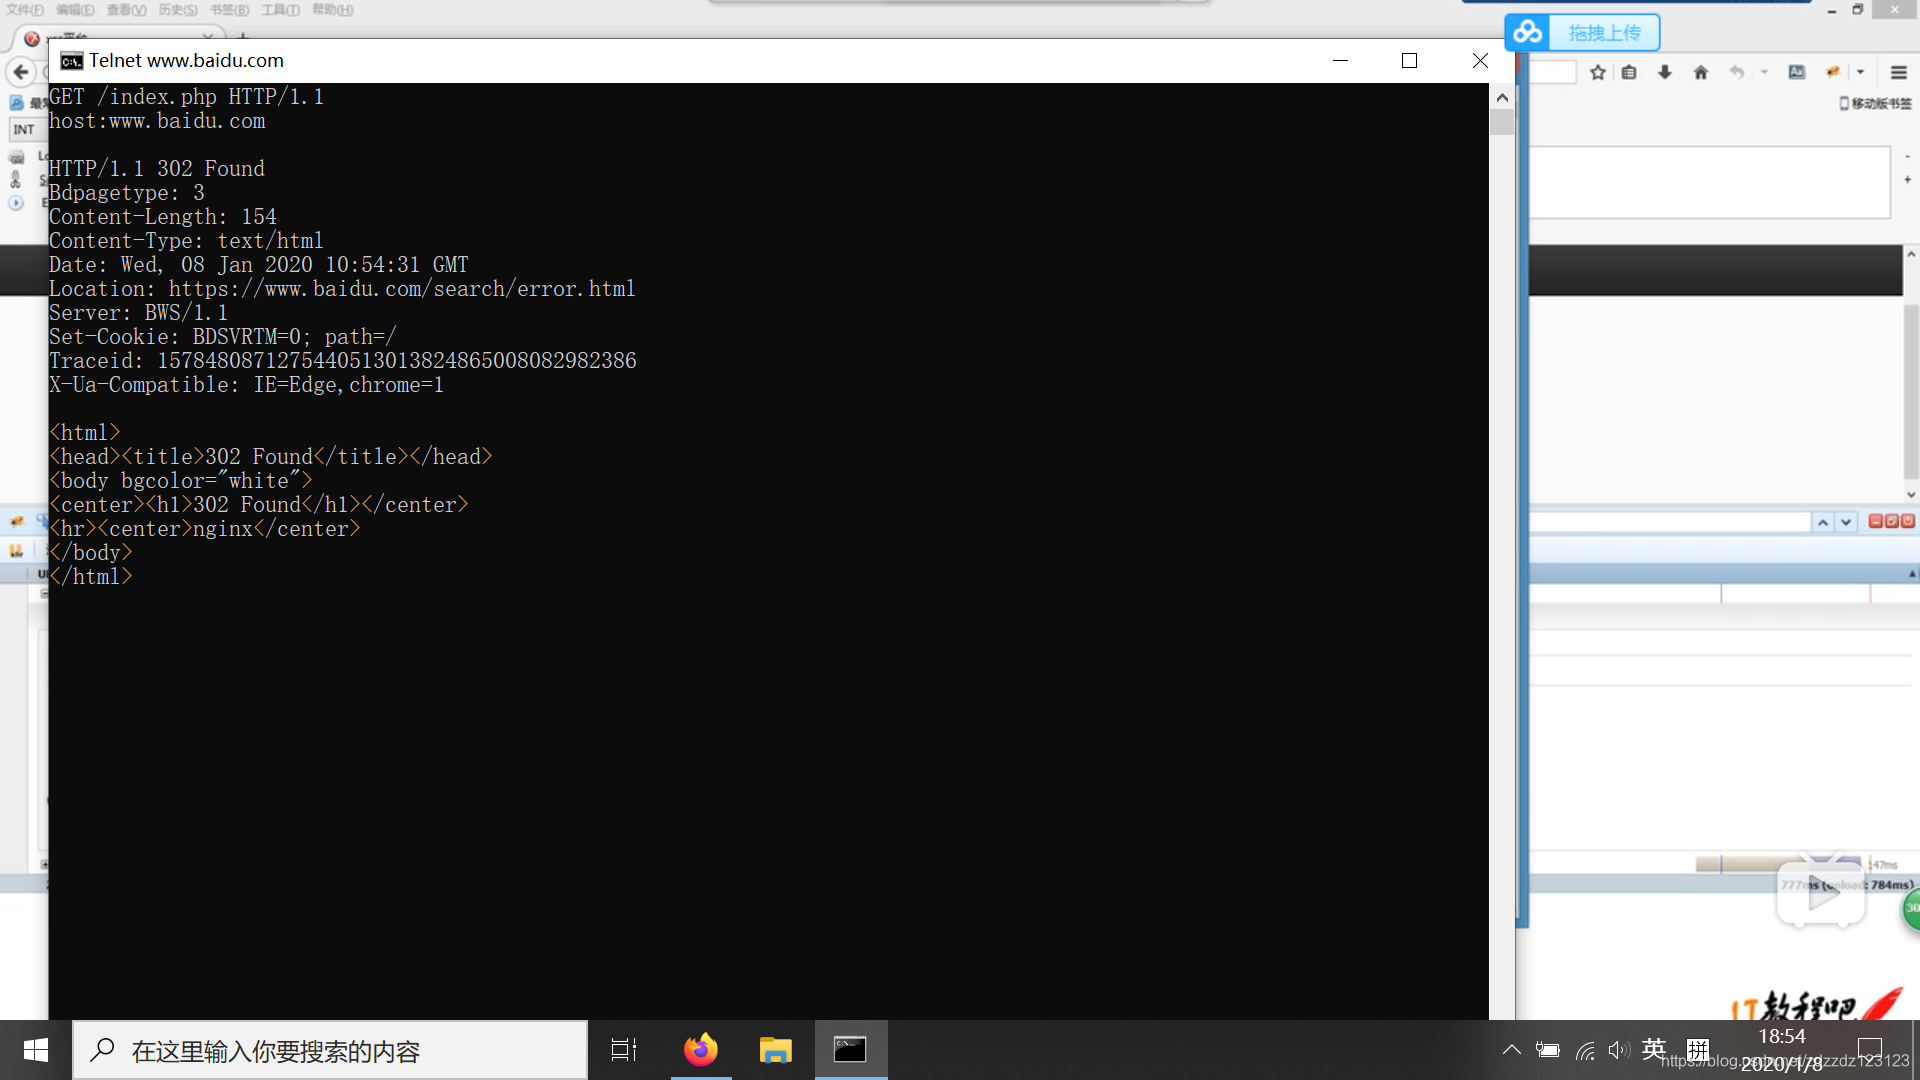
Task: Click the volume speaker tray icon
Action: (x=1619, y=1050)
